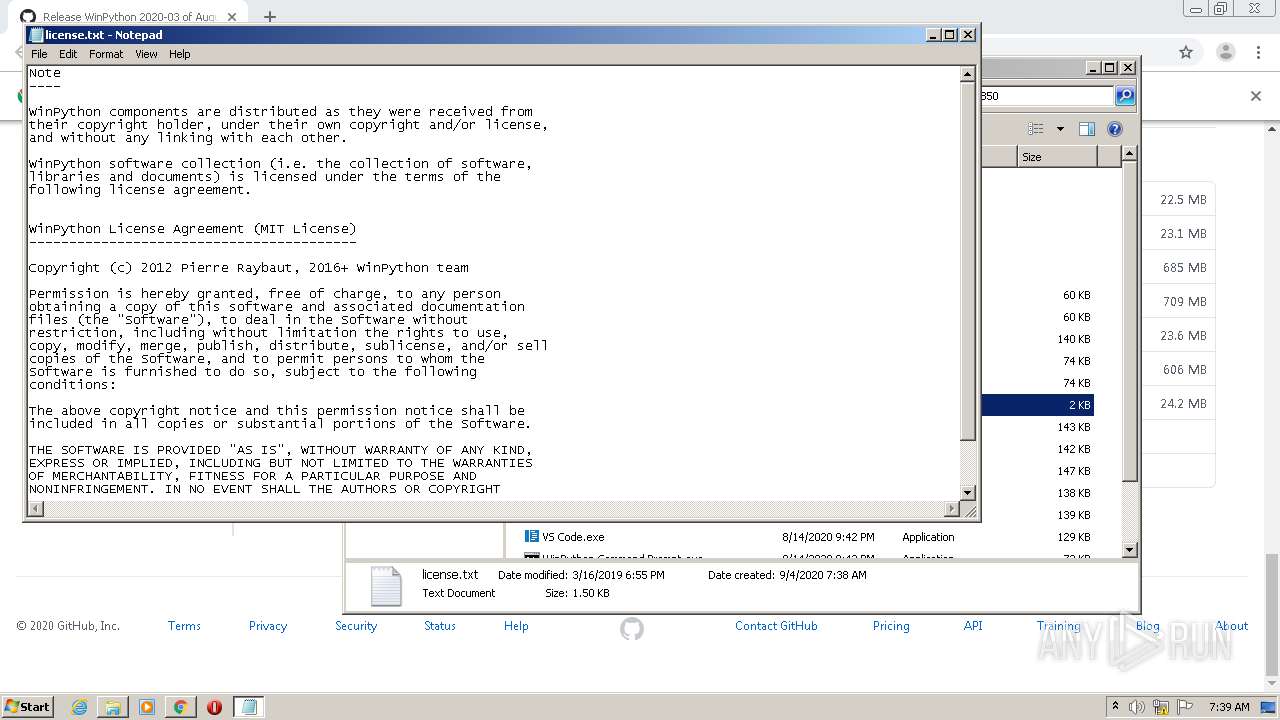Screen dimensions: 1280x720
Task: Expand the view options dropdown arrow
Action: coord(1060,129)
